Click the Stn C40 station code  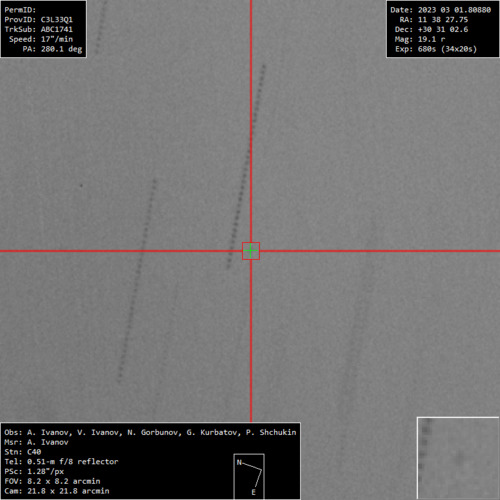point(23,452)
